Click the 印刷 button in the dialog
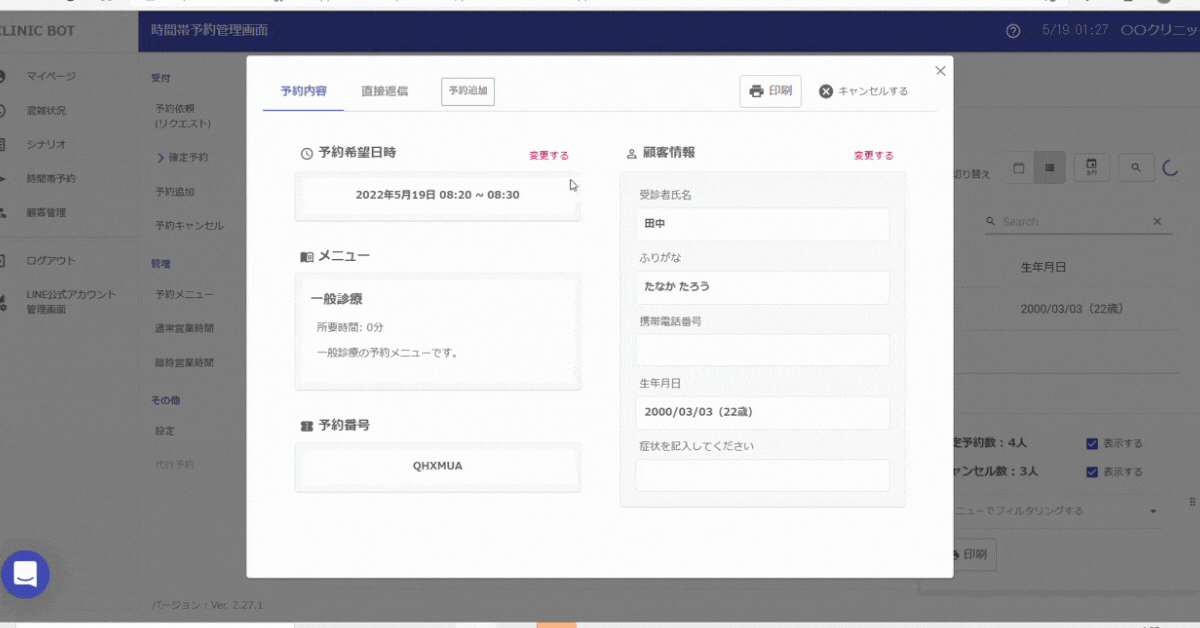 (770, 91)
